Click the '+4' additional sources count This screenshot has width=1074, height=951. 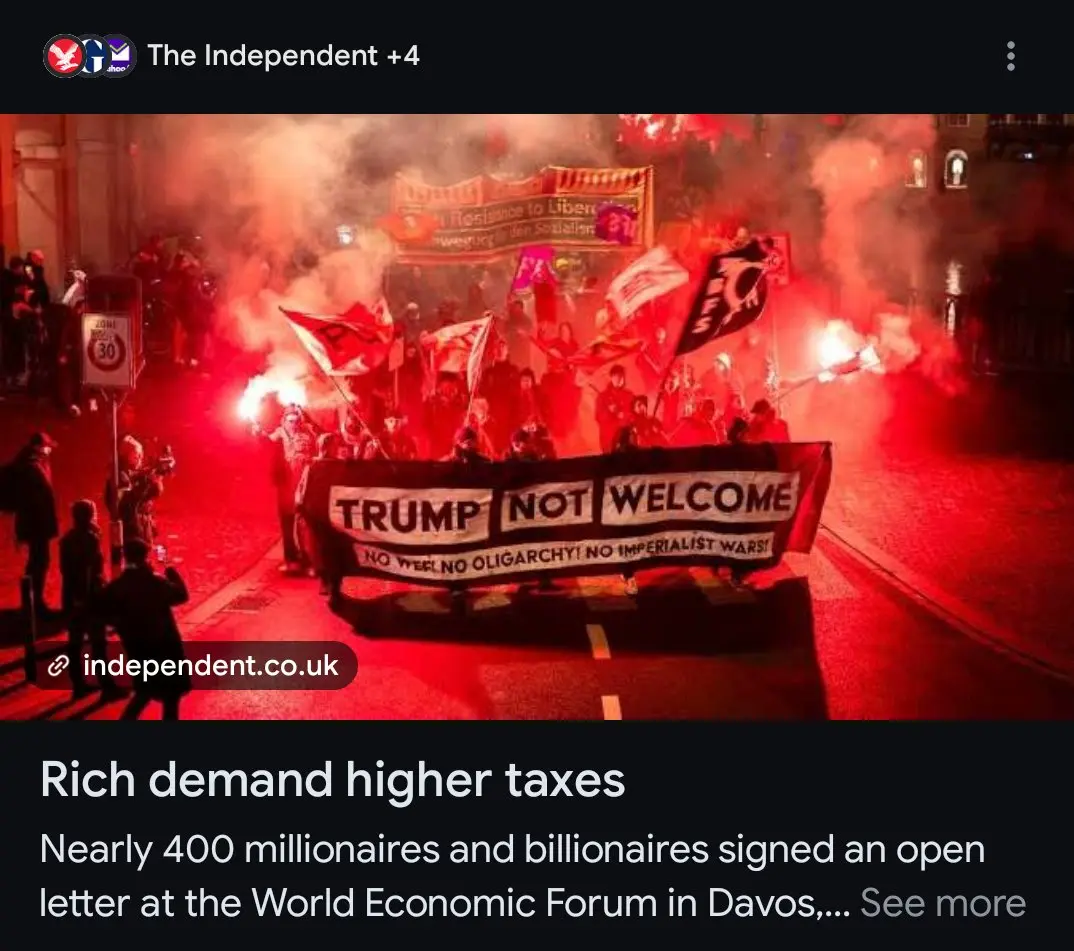403,55
